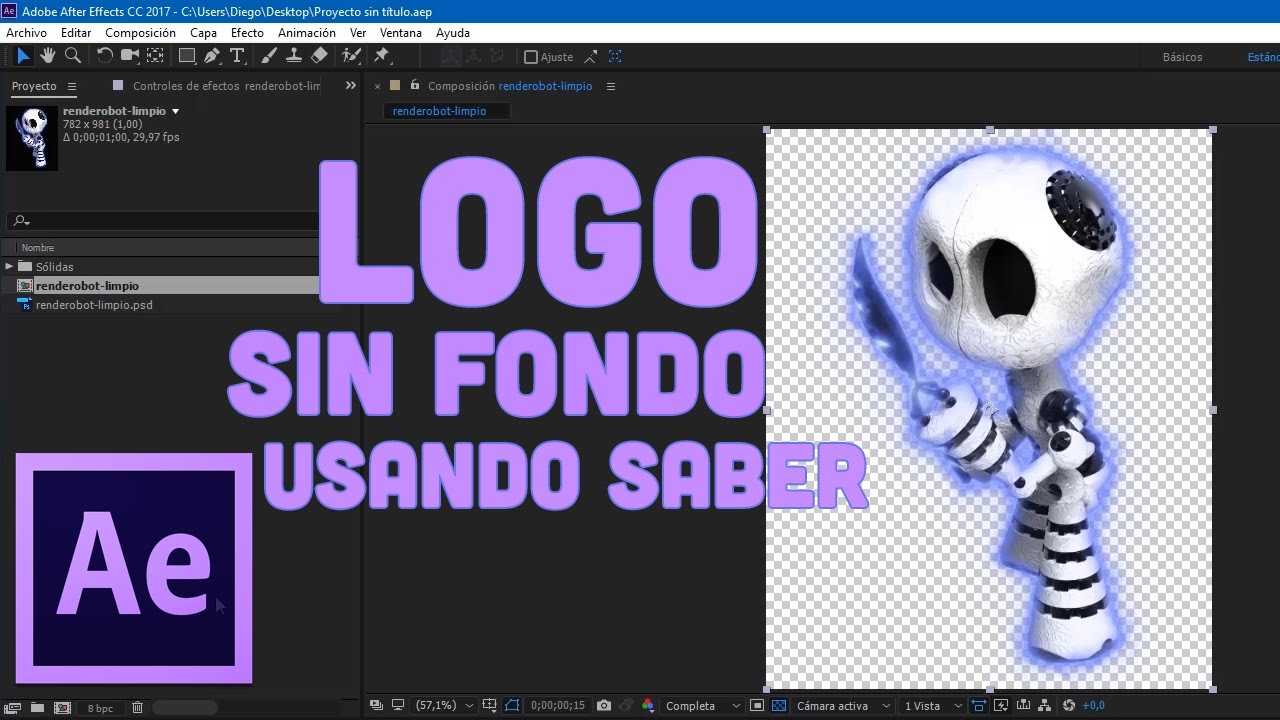1280x720 pixels.
Task: Select the Roto Brush tool
Action: 351,56
